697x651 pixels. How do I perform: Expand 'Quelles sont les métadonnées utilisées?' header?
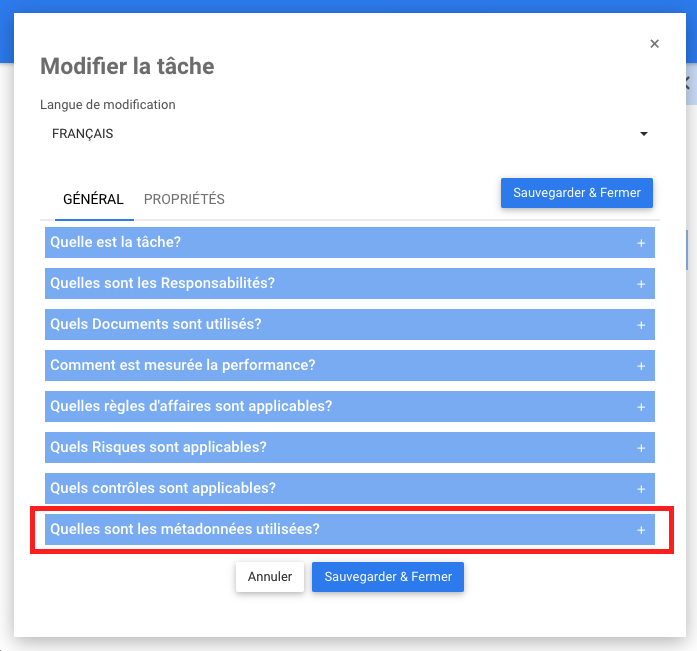coord(185,530)
